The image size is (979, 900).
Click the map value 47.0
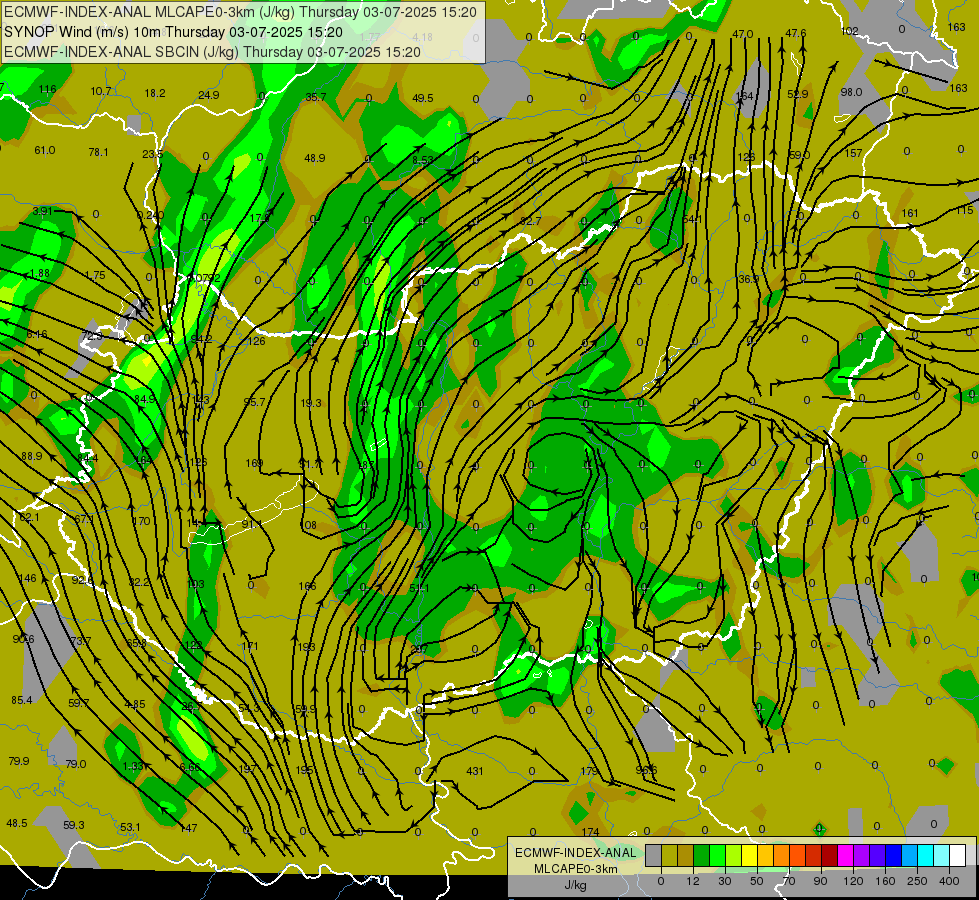742,34
